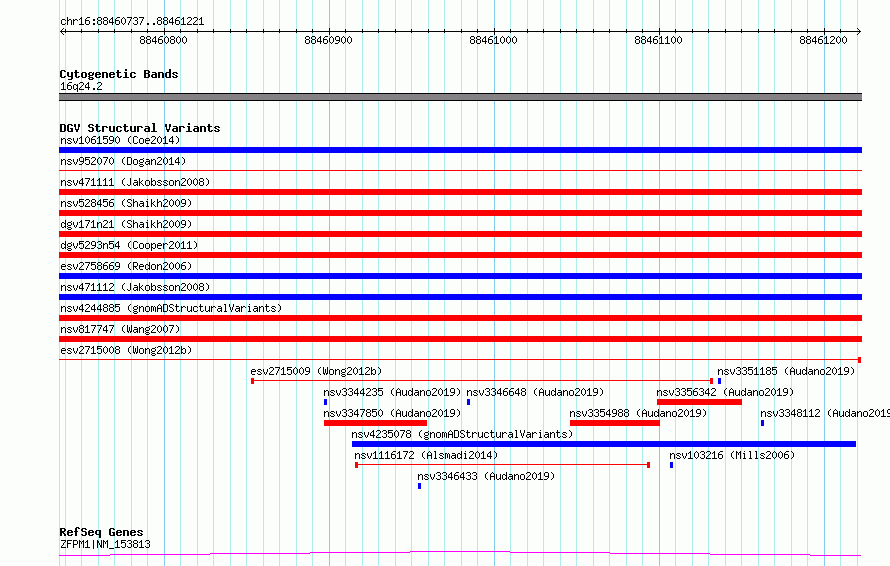The width and height of the screenshot is (890, 566).
Task: Select esv2715008 (Wong2012b) label text
Action: pyautogui.click(x=126, y=350)
